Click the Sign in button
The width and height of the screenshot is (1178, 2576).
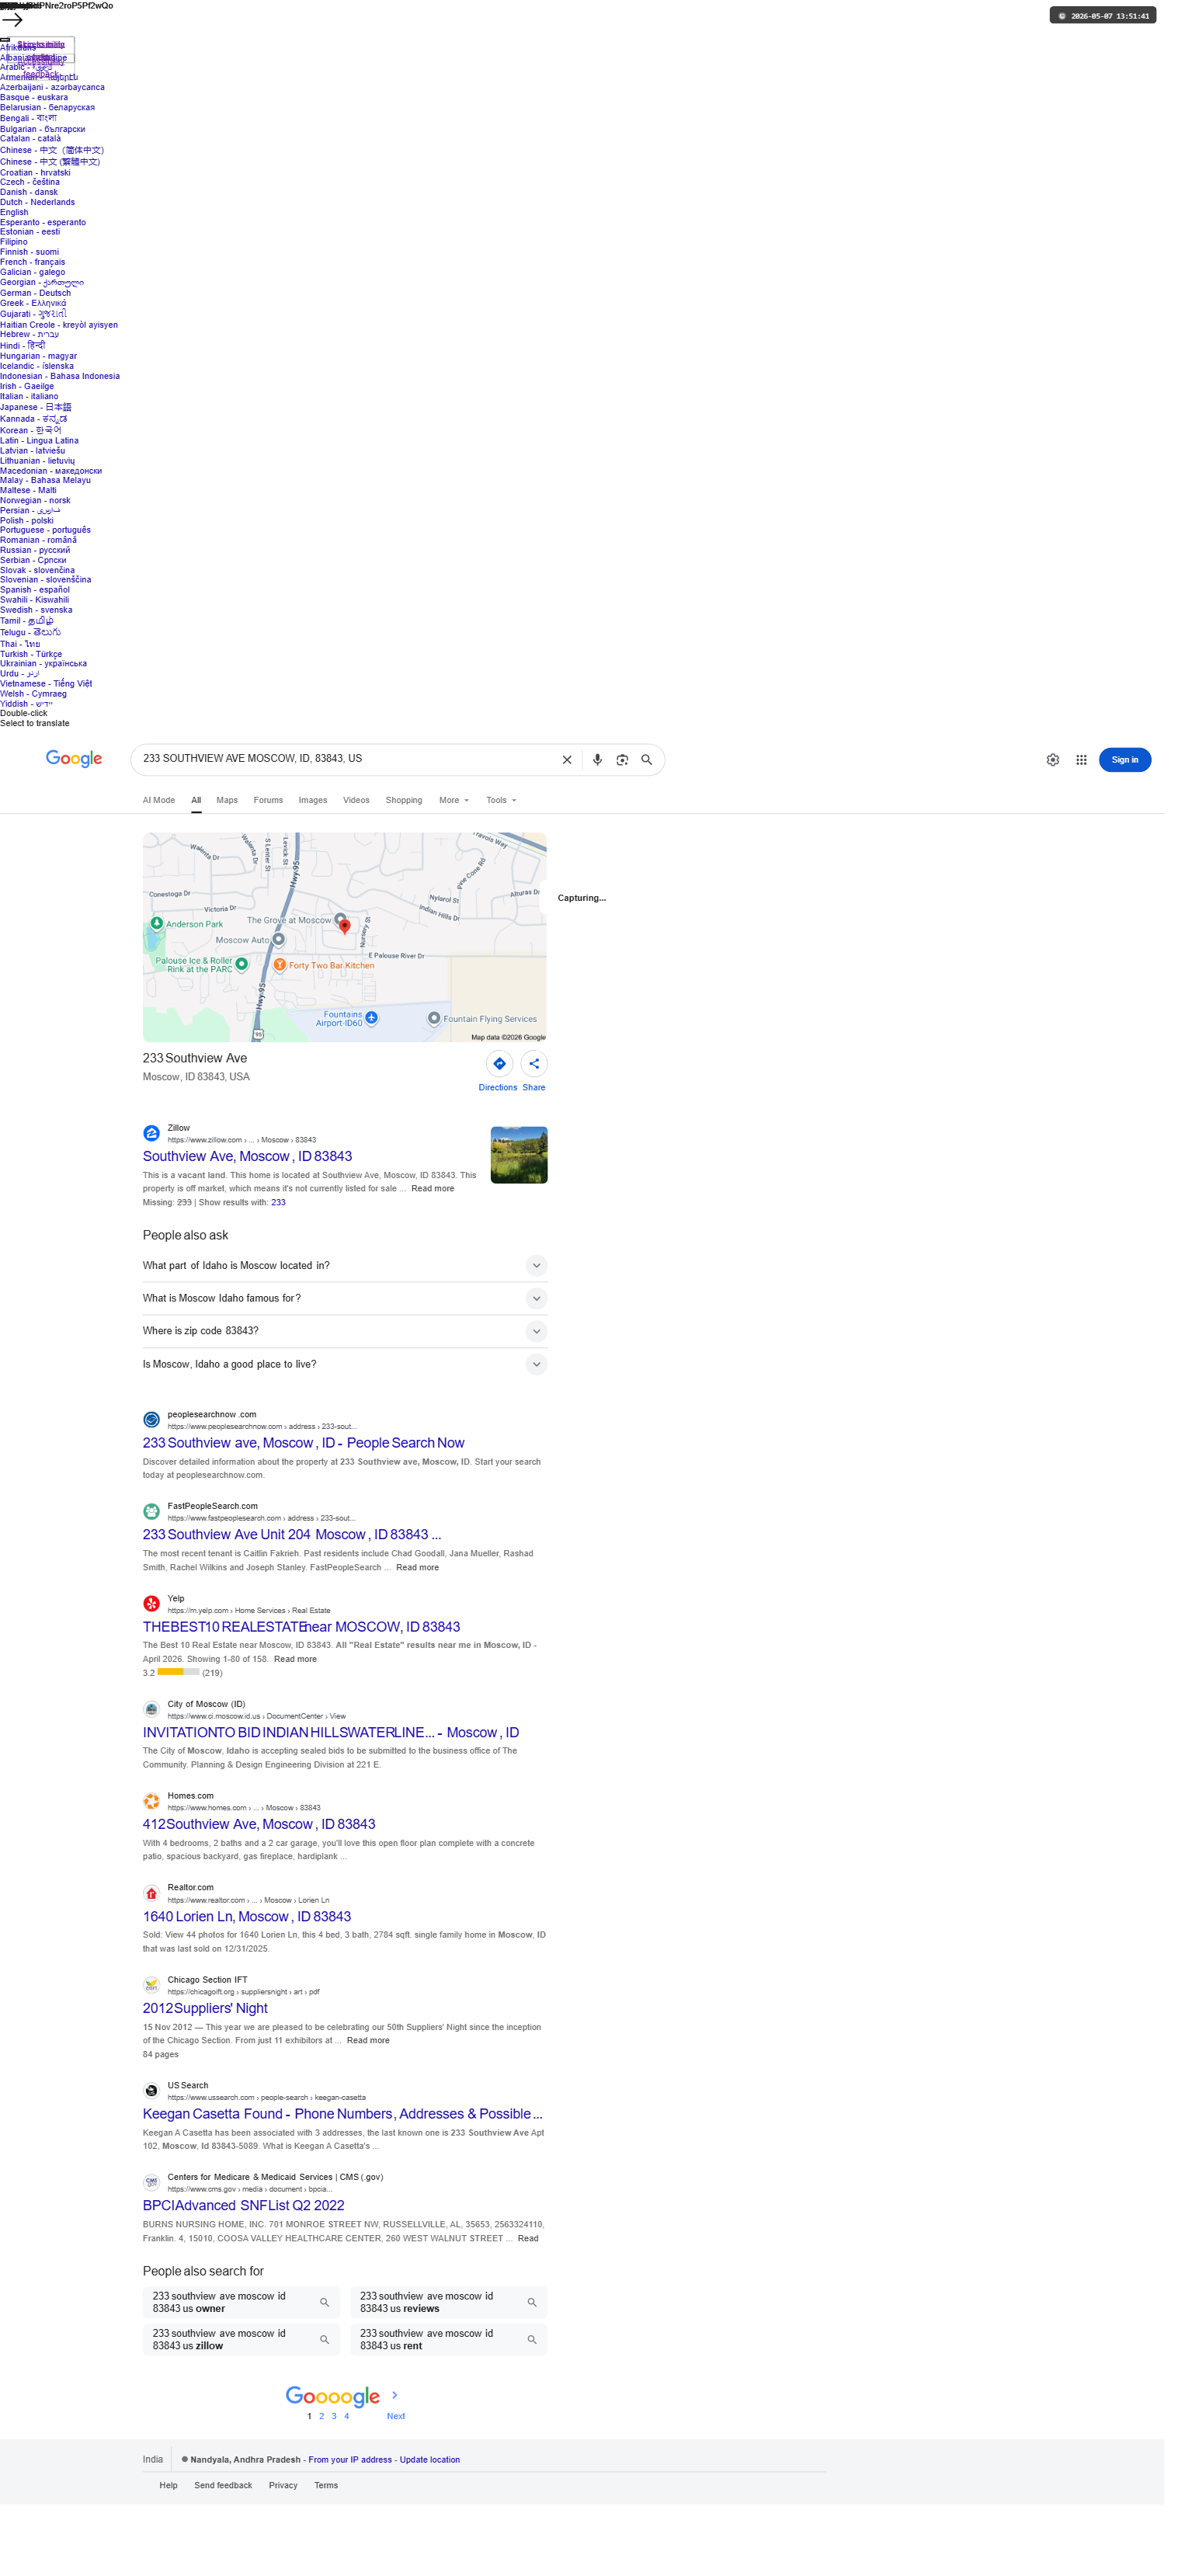click(x=1125, y=760)
